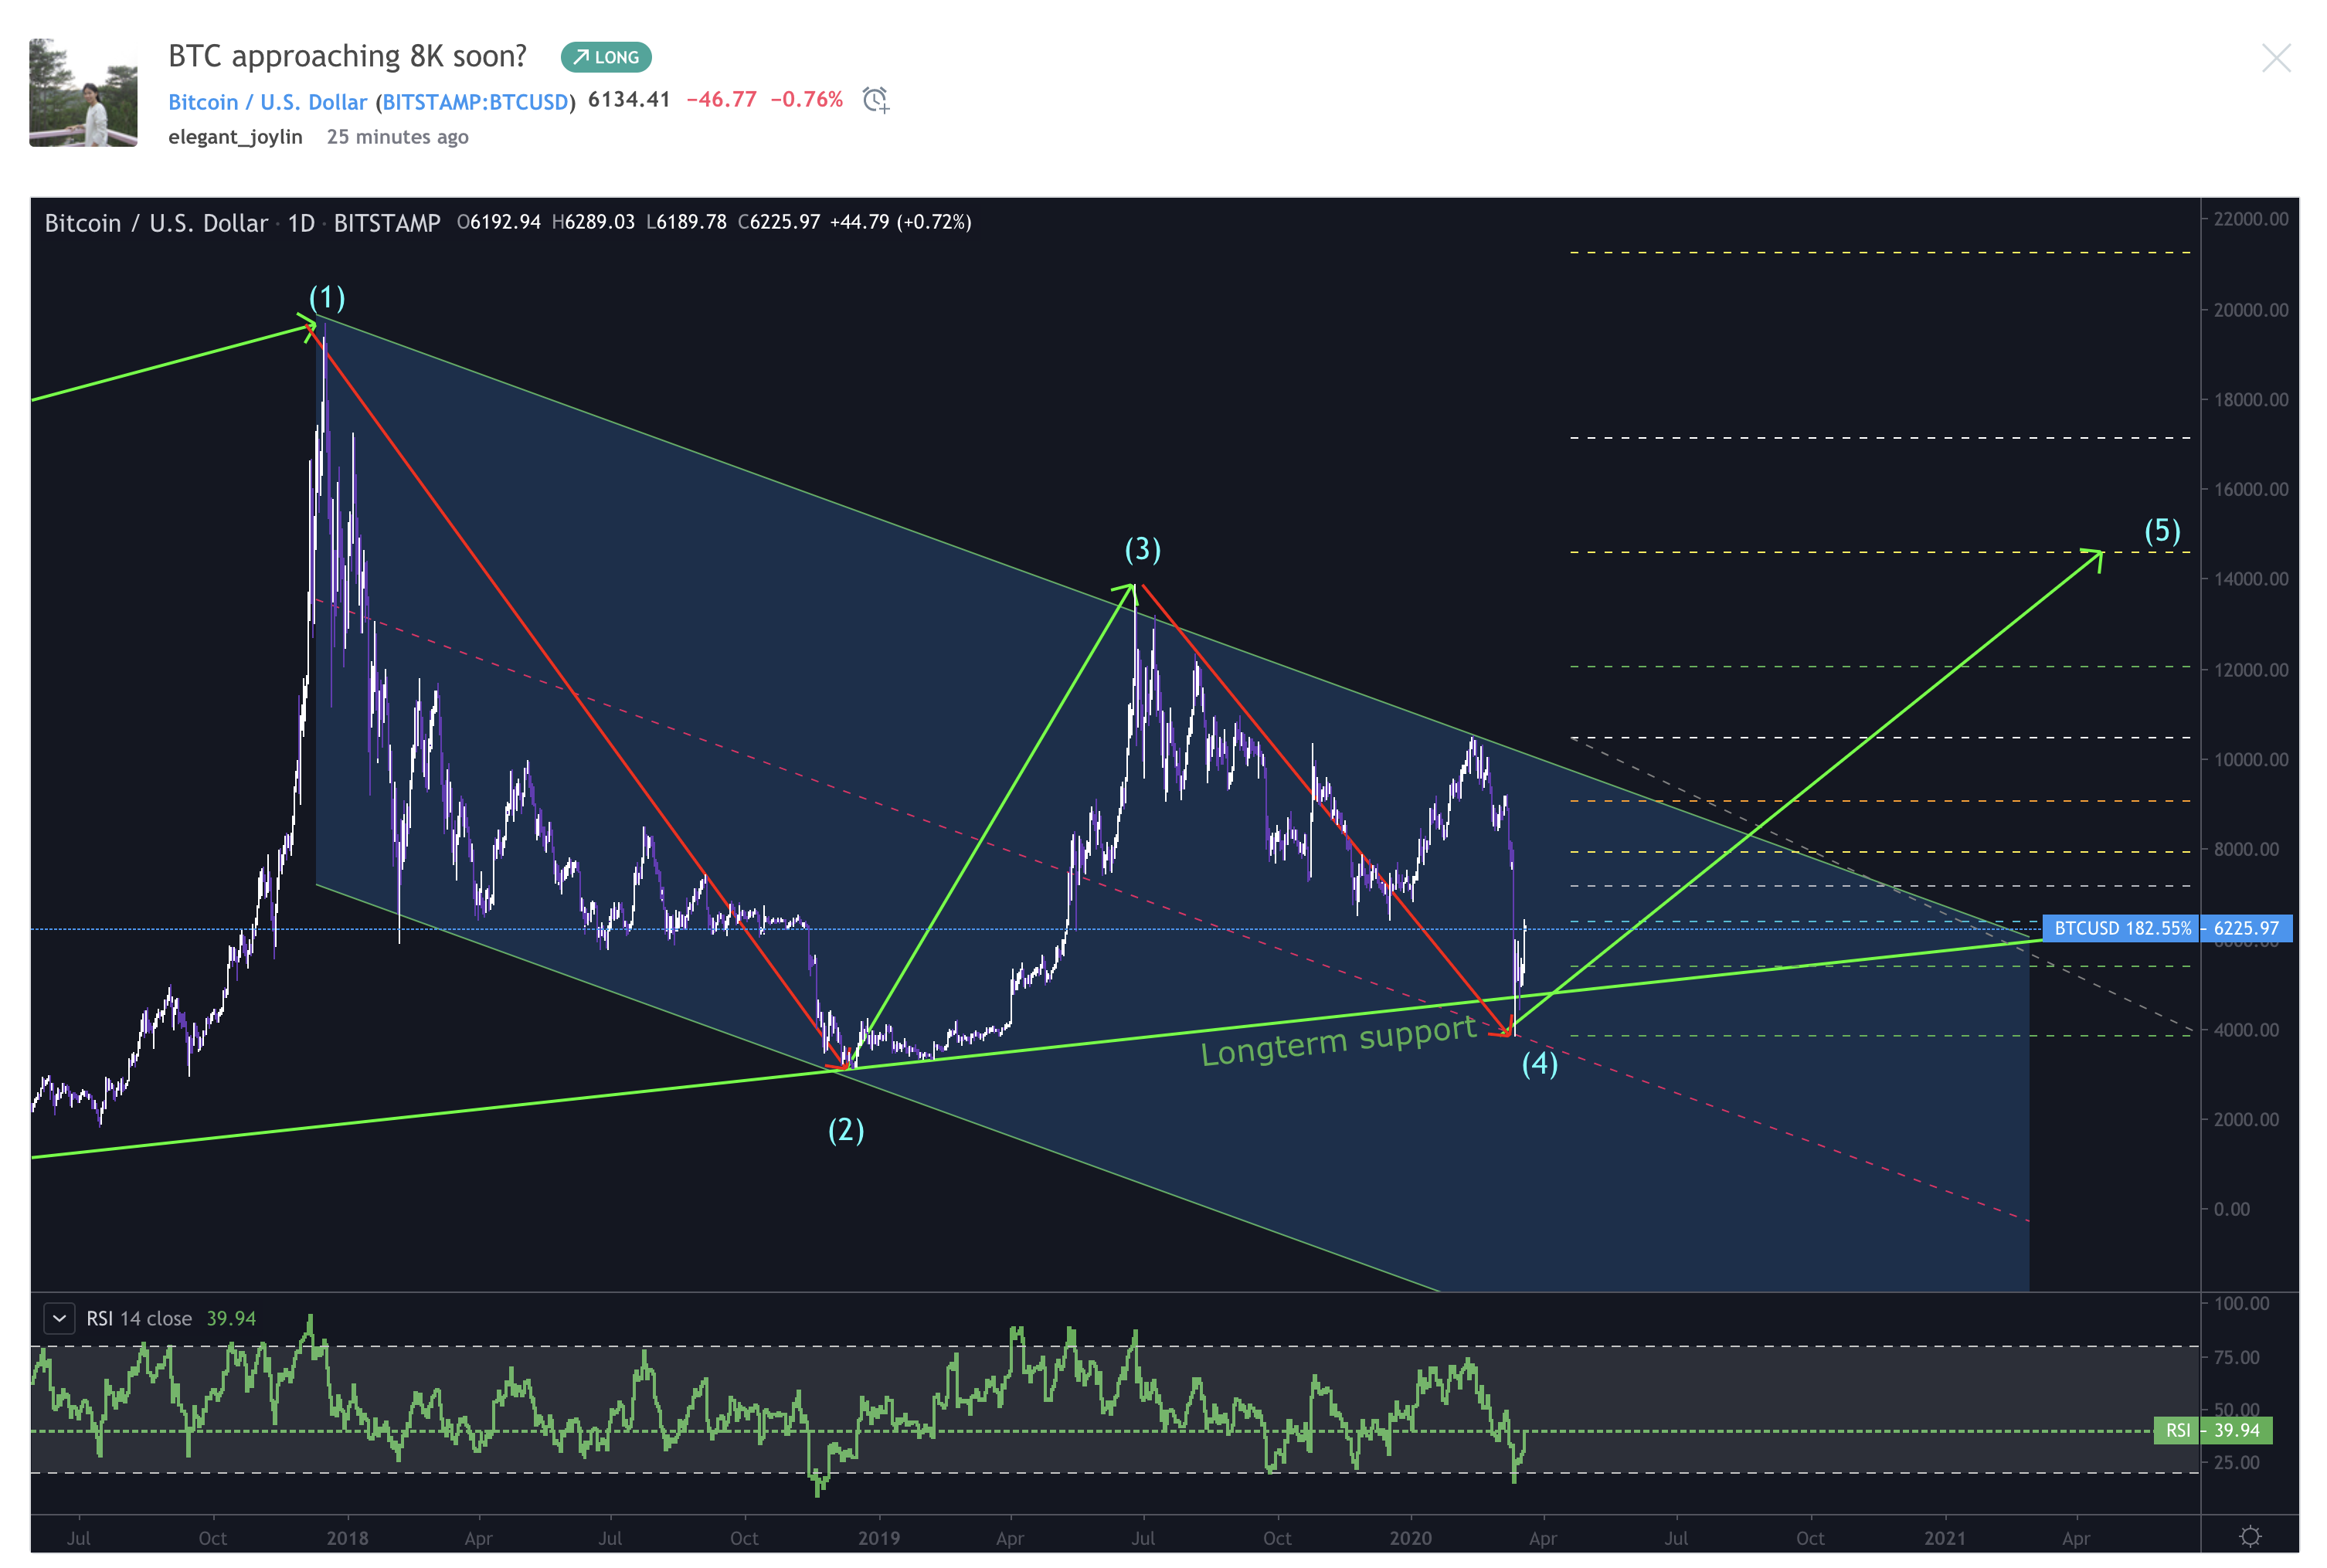This screenshot has width=2327, height=1568.
Task: Click the author's profile avatar photo
Action: click(x=83, y=93)
